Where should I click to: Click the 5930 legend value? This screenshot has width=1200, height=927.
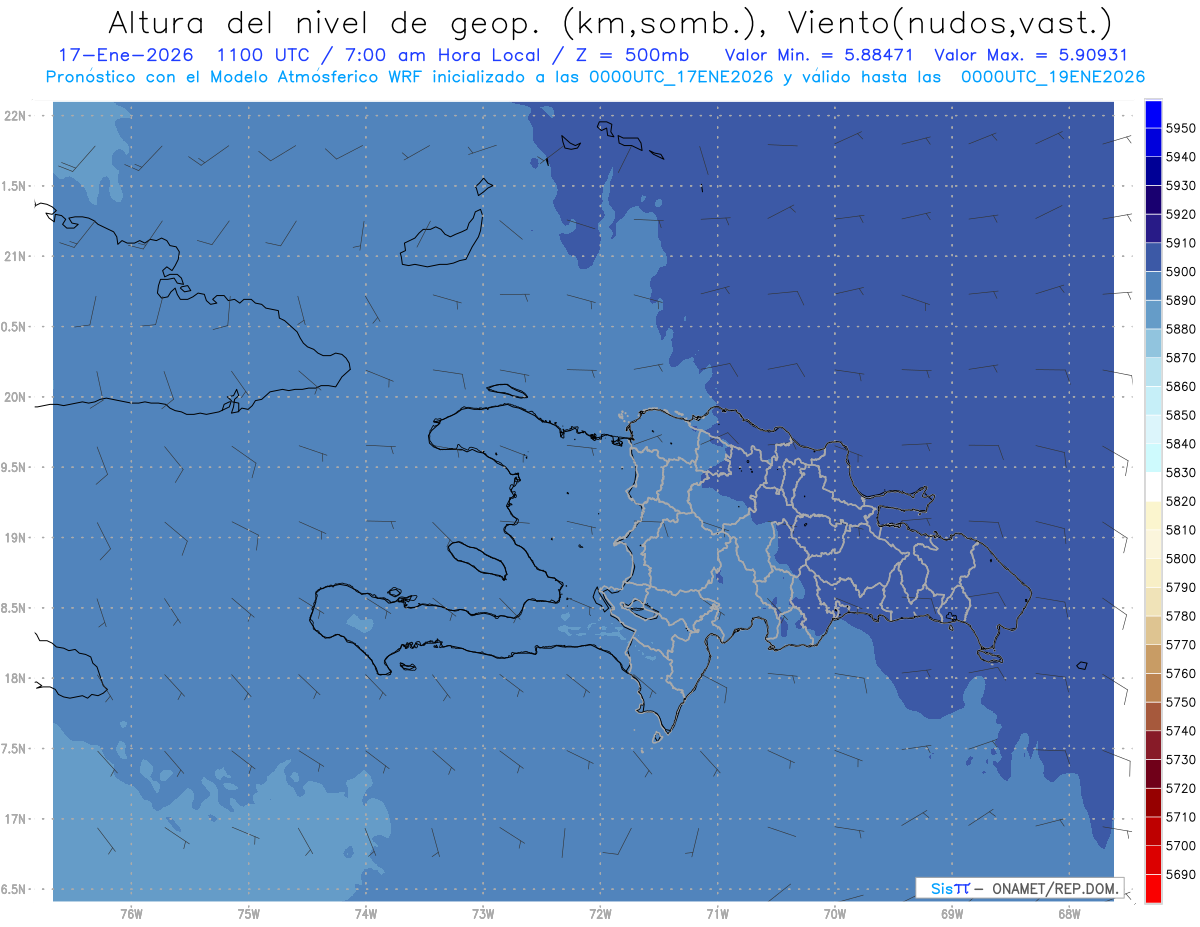click(1180, 186)
